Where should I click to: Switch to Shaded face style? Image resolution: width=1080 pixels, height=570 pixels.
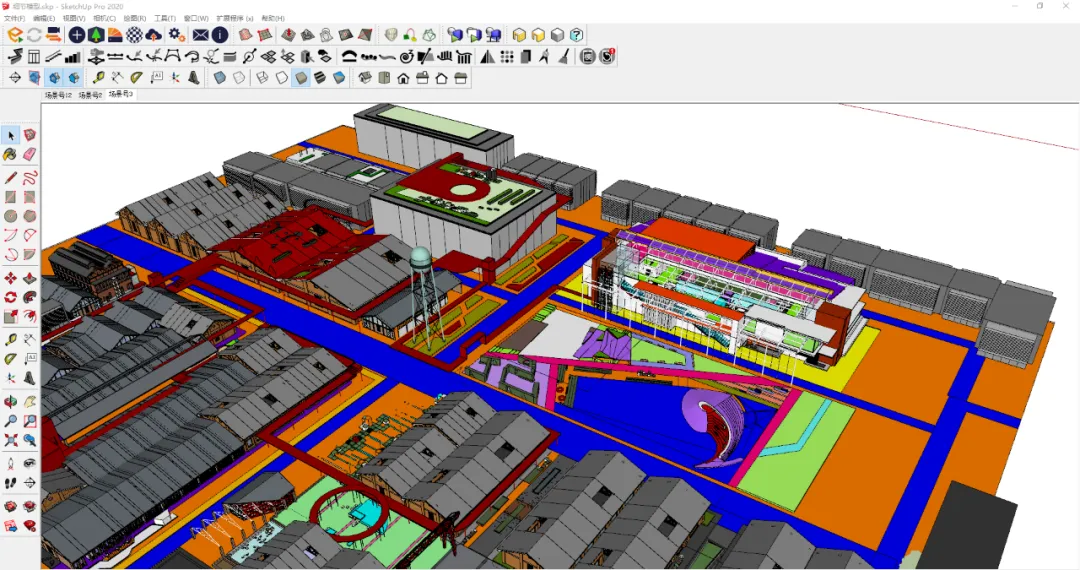pyautogui.click(x=301, y=78)
